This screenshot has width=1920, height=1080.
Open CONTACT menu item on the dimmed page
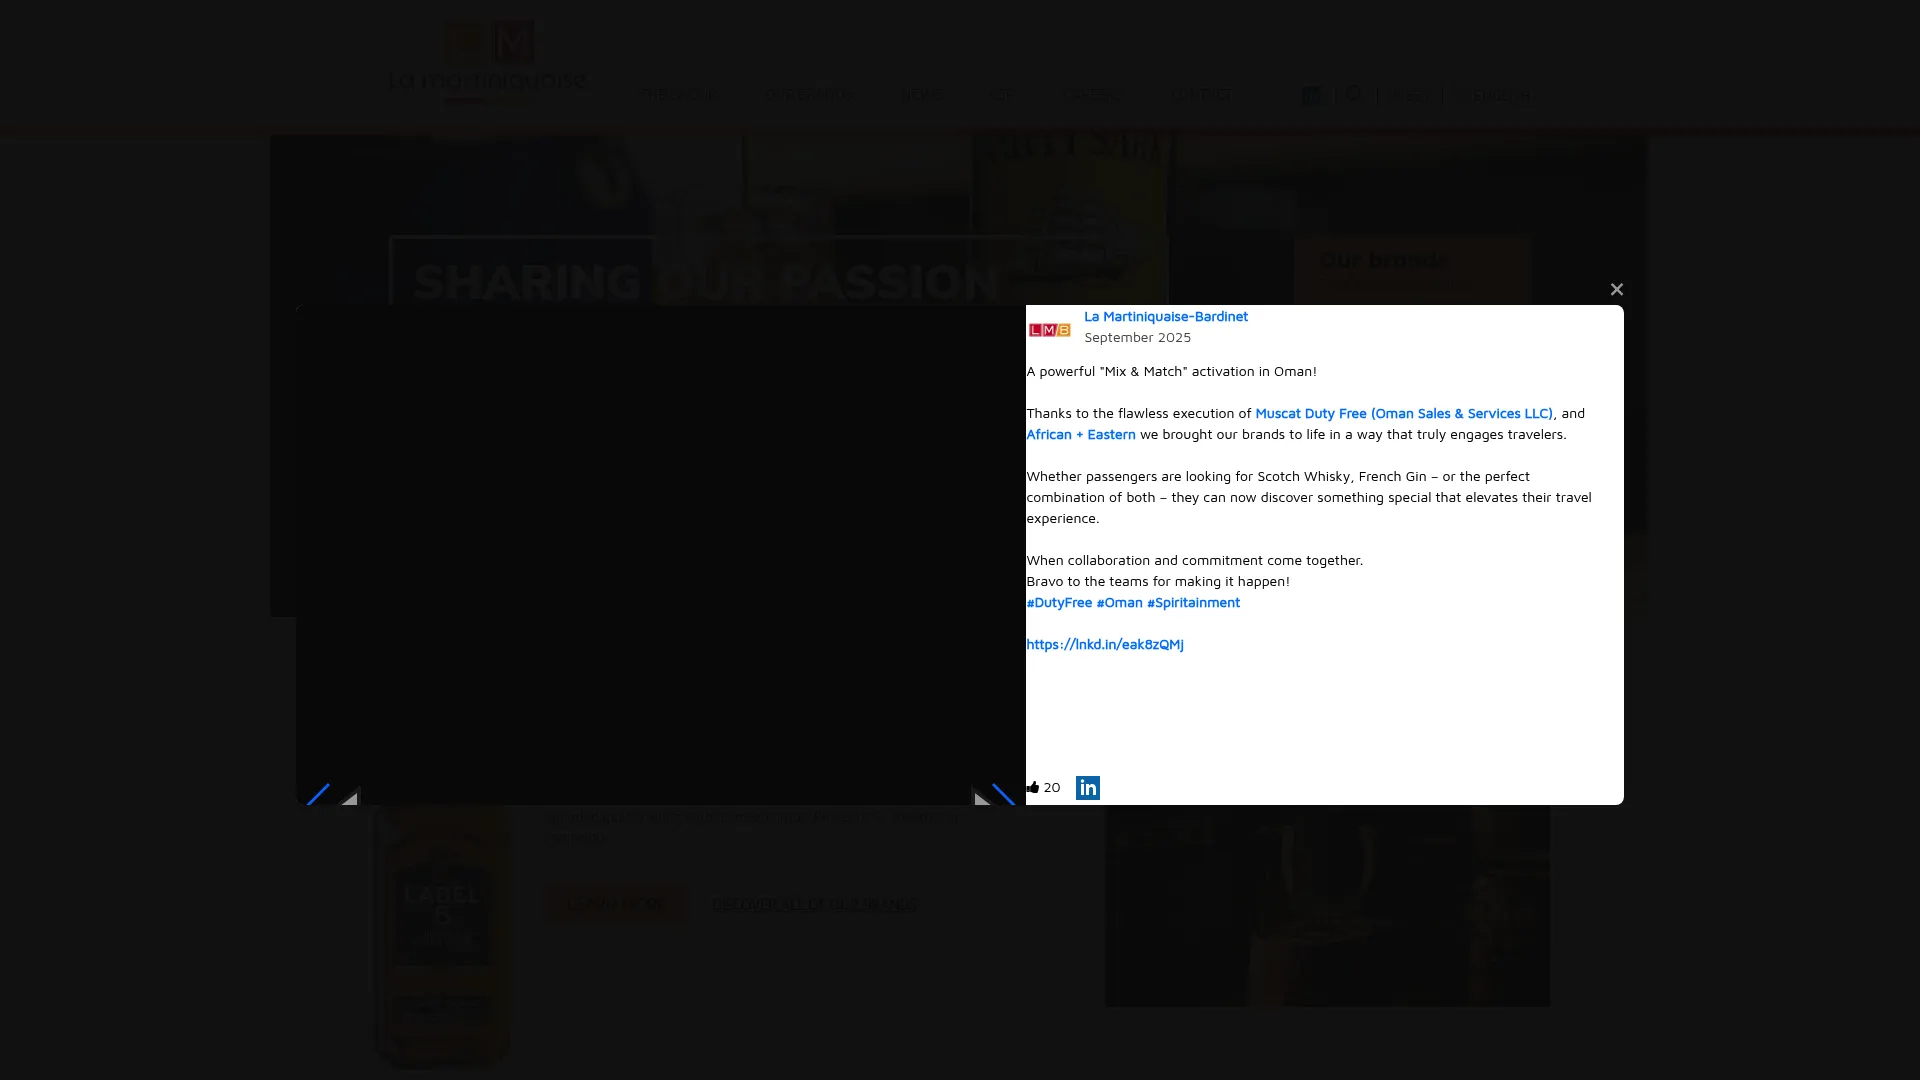click(x=1202, y=95)
